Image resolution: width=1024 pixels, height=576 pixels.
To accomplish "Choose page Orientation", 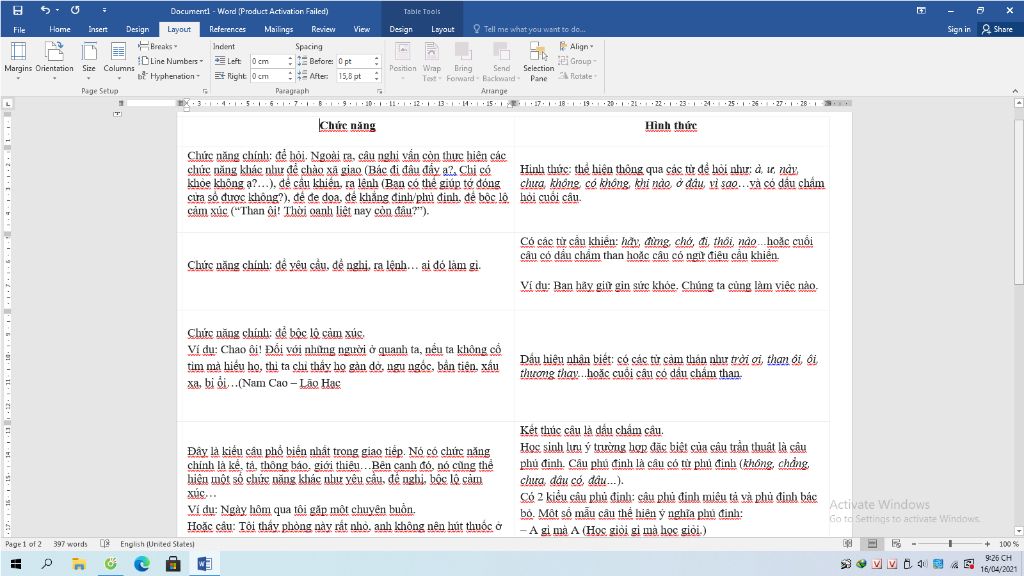I will [54, 61].
